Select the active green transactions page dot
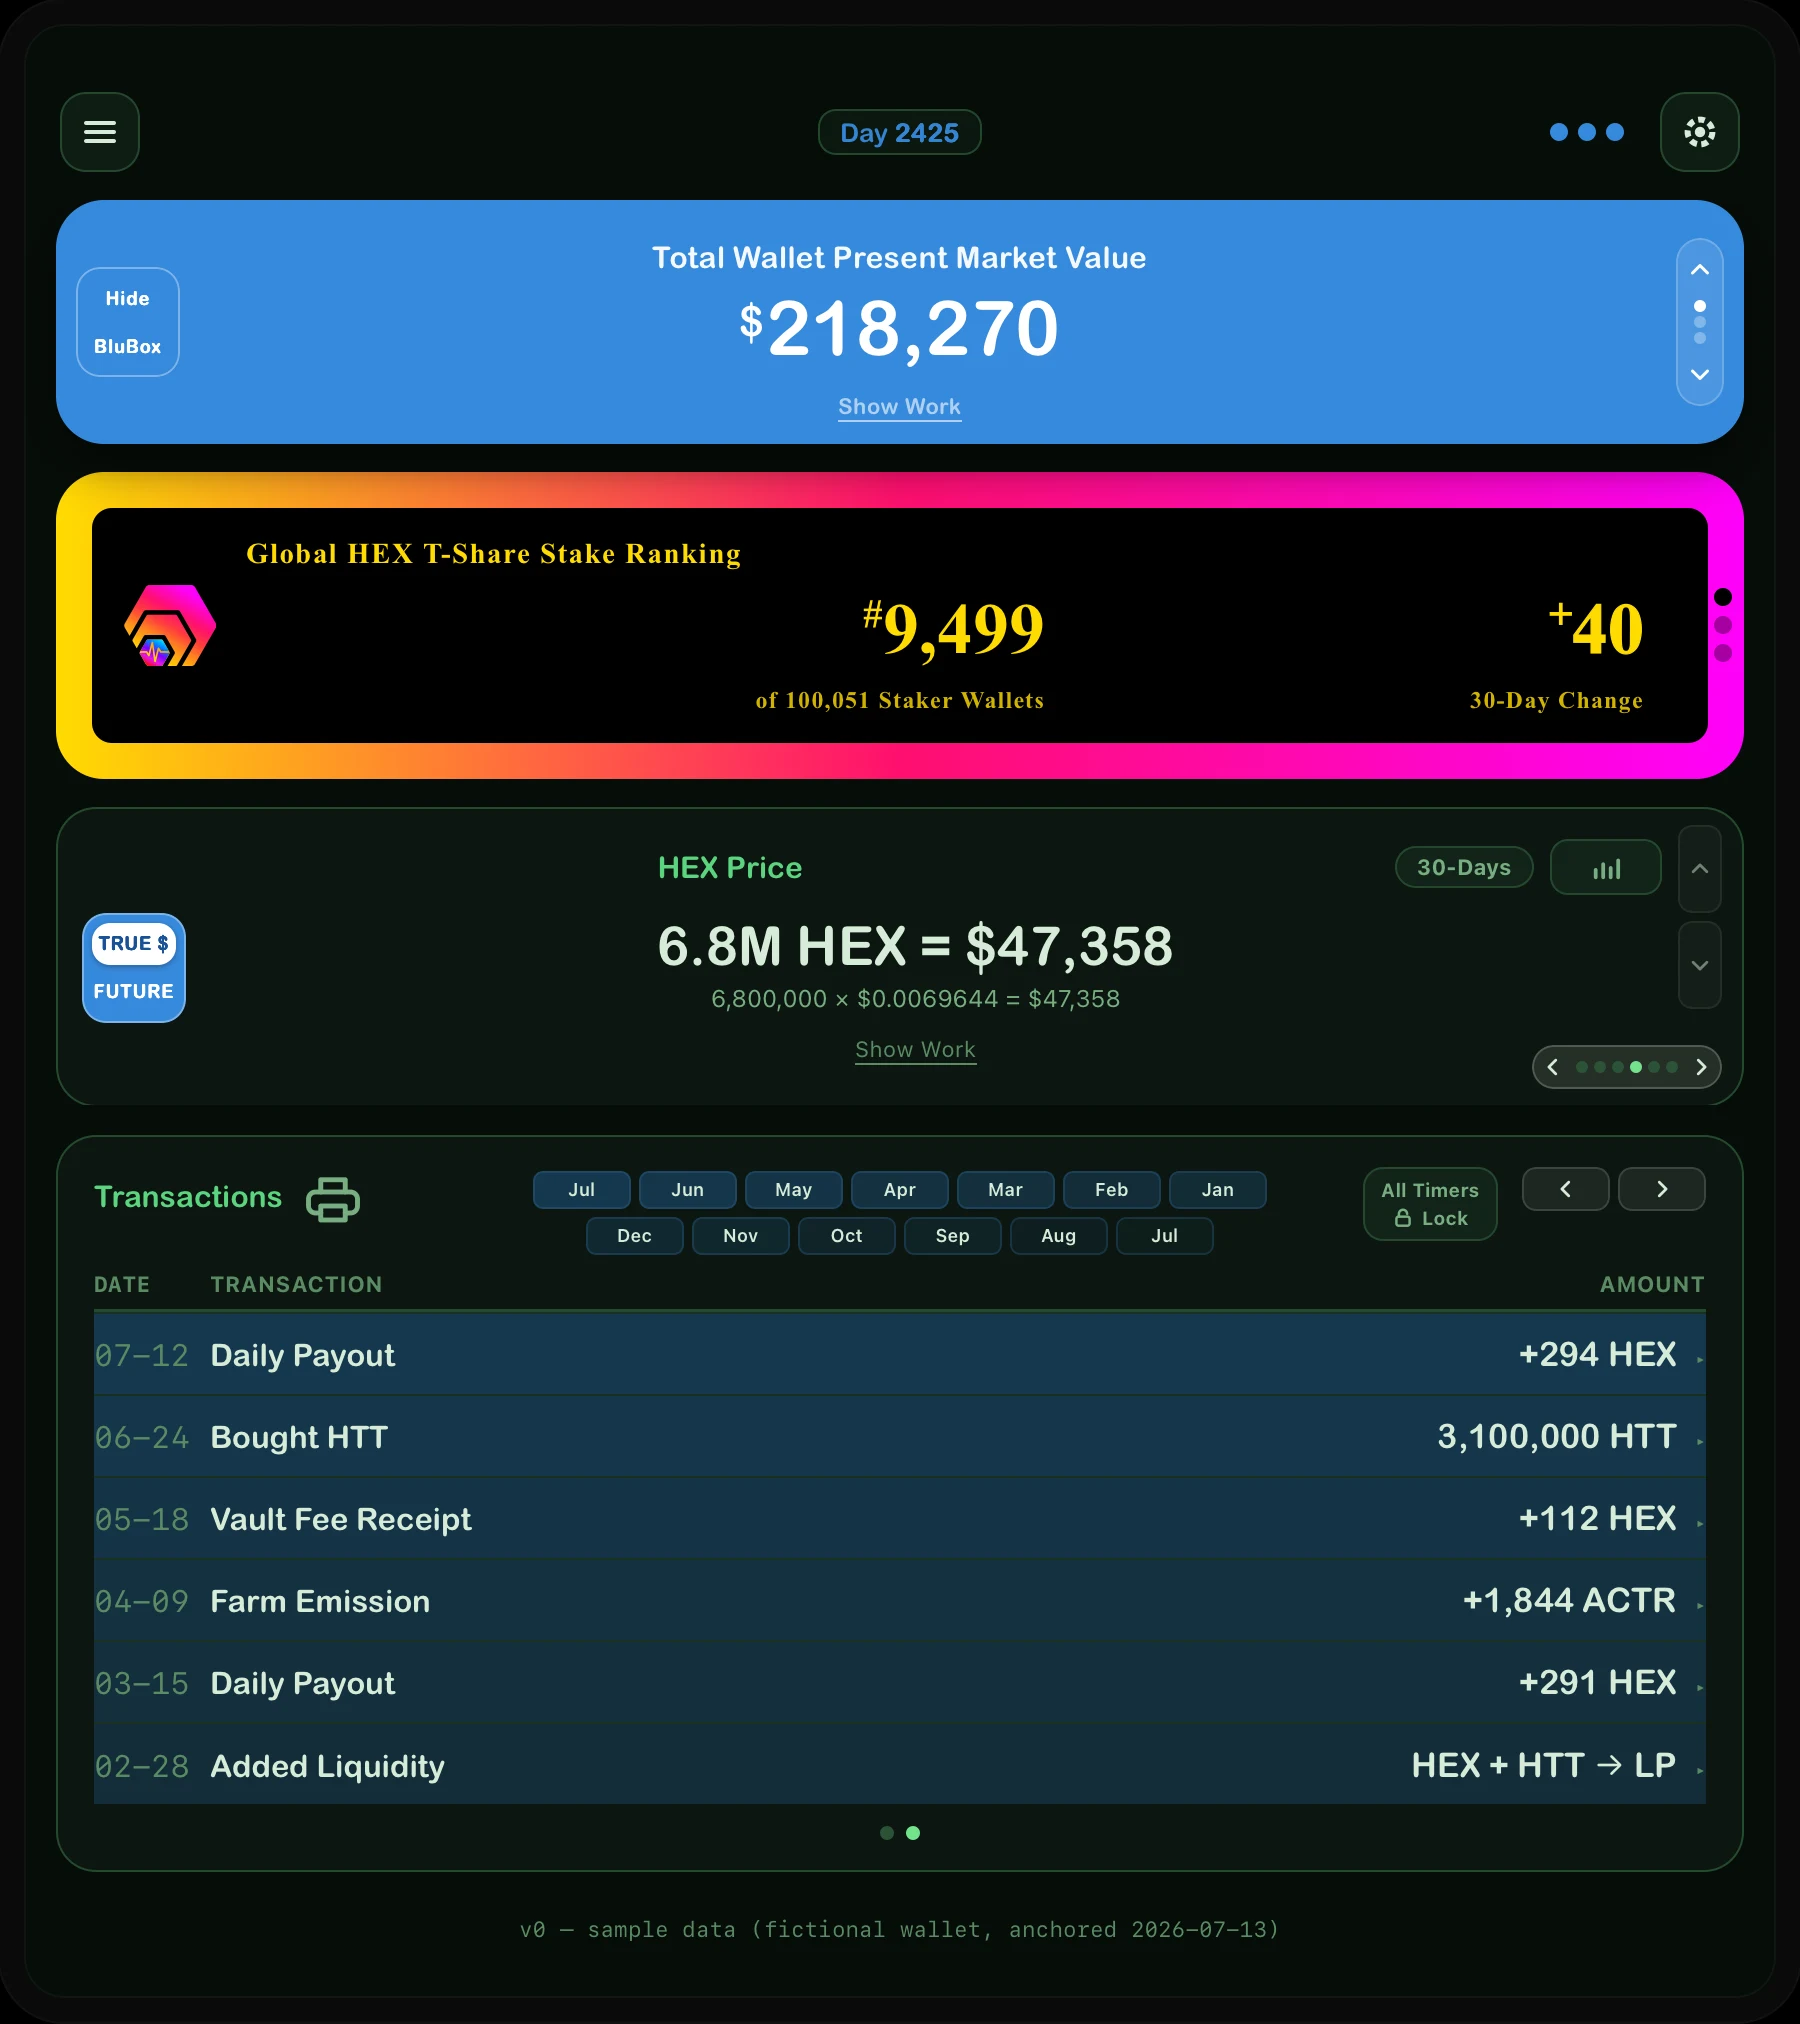This screenshot has height=2024, width=1800. (913, 1833)
